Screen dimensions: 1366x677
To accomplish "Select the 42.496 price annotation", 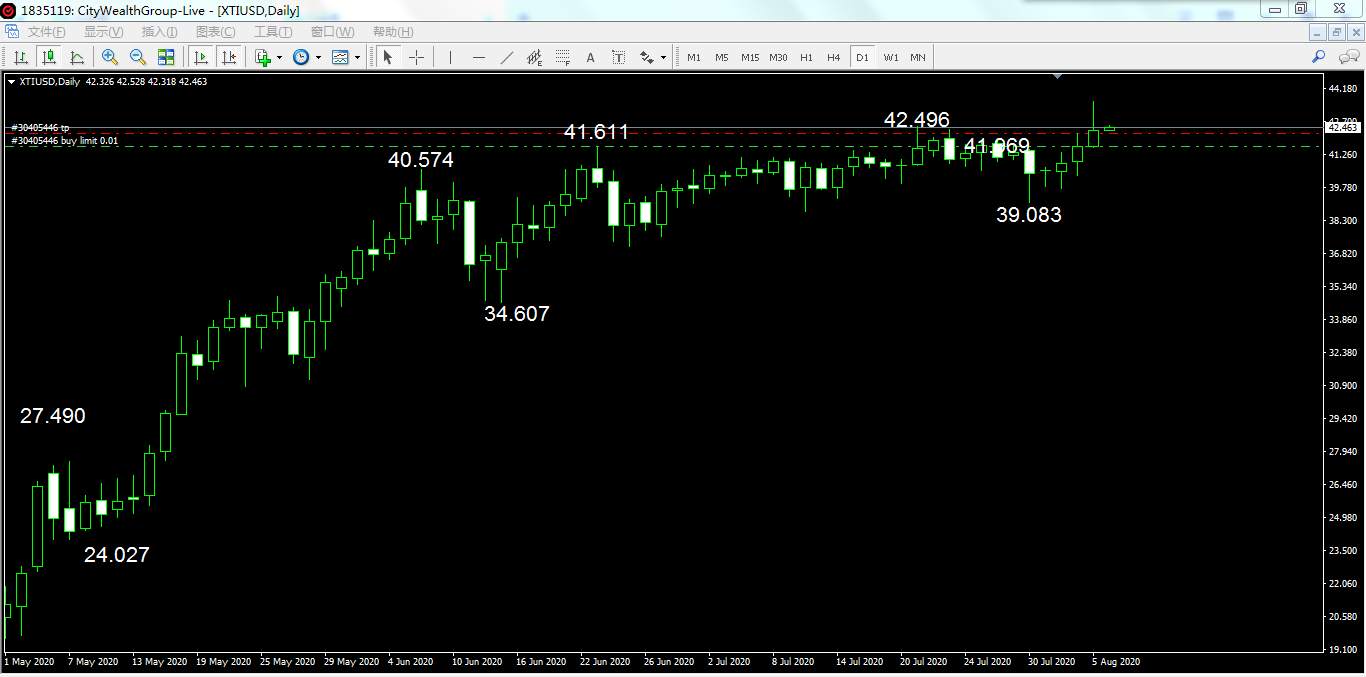I will tap(917, 120).
